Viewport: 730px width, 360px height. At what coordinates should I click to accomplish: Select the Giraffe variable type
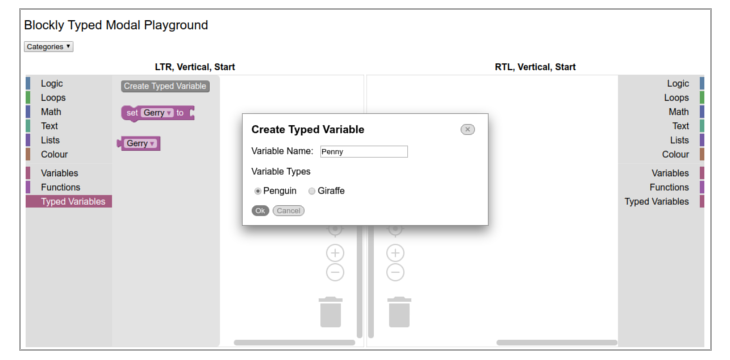pyautogui.click(x=312, y=191)
